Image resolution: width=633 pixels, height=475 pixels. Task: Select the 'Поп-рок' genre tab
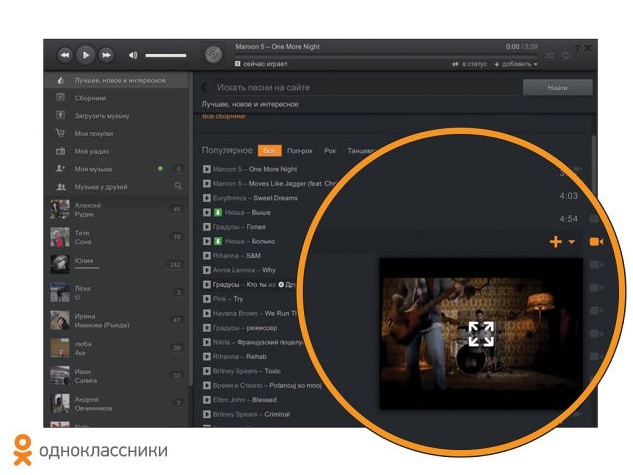pos(300,151)
